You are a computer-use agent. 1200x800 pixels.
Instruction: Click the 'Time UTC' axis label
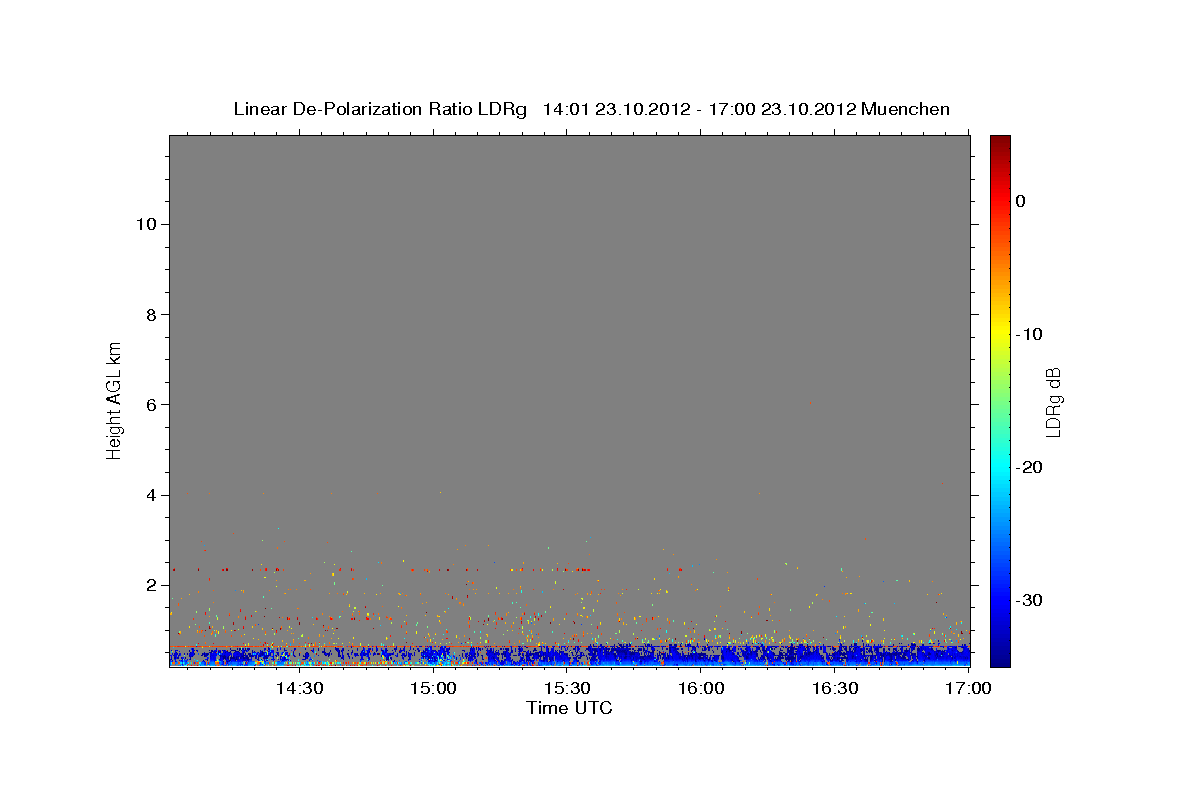coord(569,708)
